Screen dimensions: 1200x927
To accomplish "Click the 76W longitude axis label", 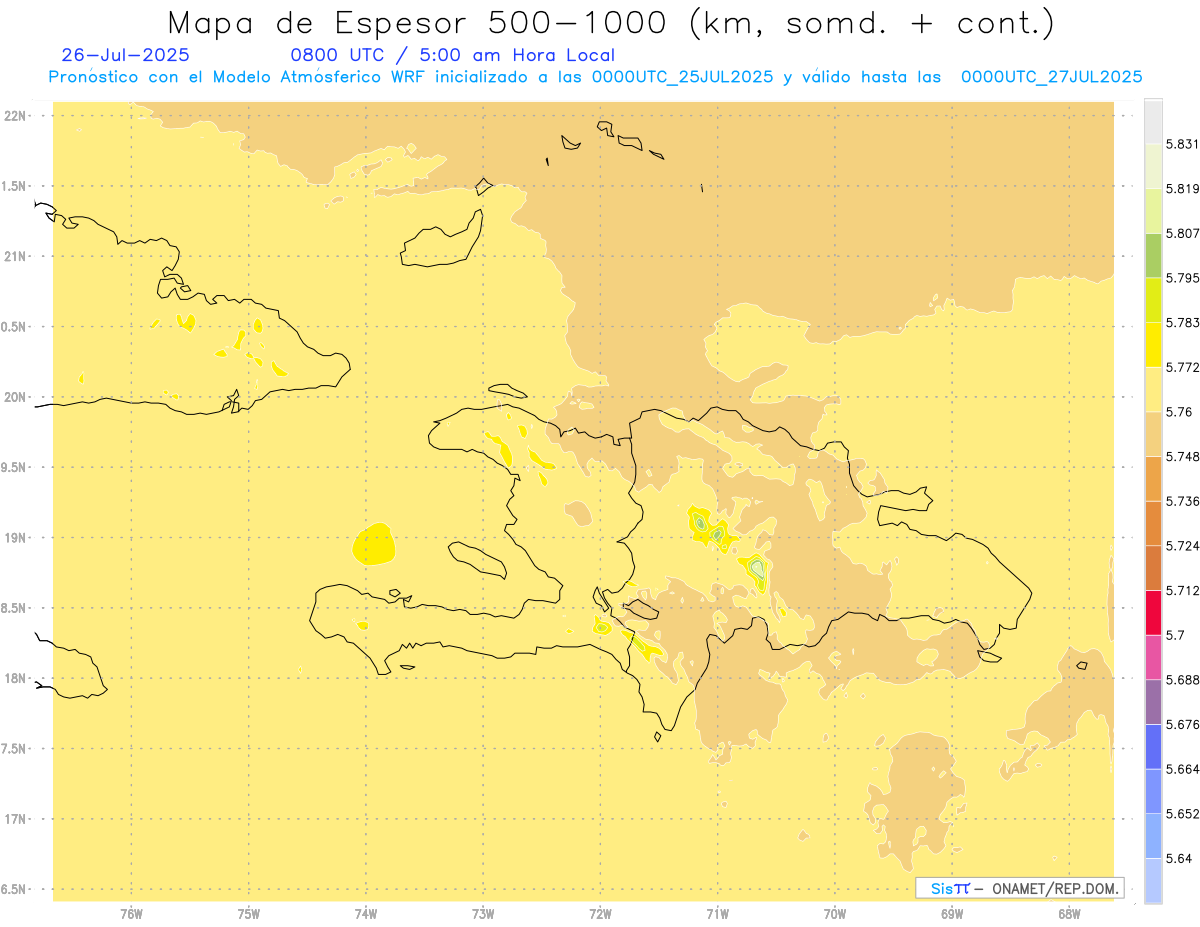I will click(131, 914).
